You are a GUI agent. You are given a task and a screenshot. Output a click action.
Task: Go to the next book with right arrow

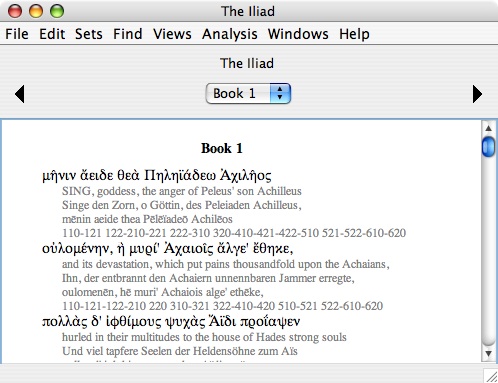point(477,94)
